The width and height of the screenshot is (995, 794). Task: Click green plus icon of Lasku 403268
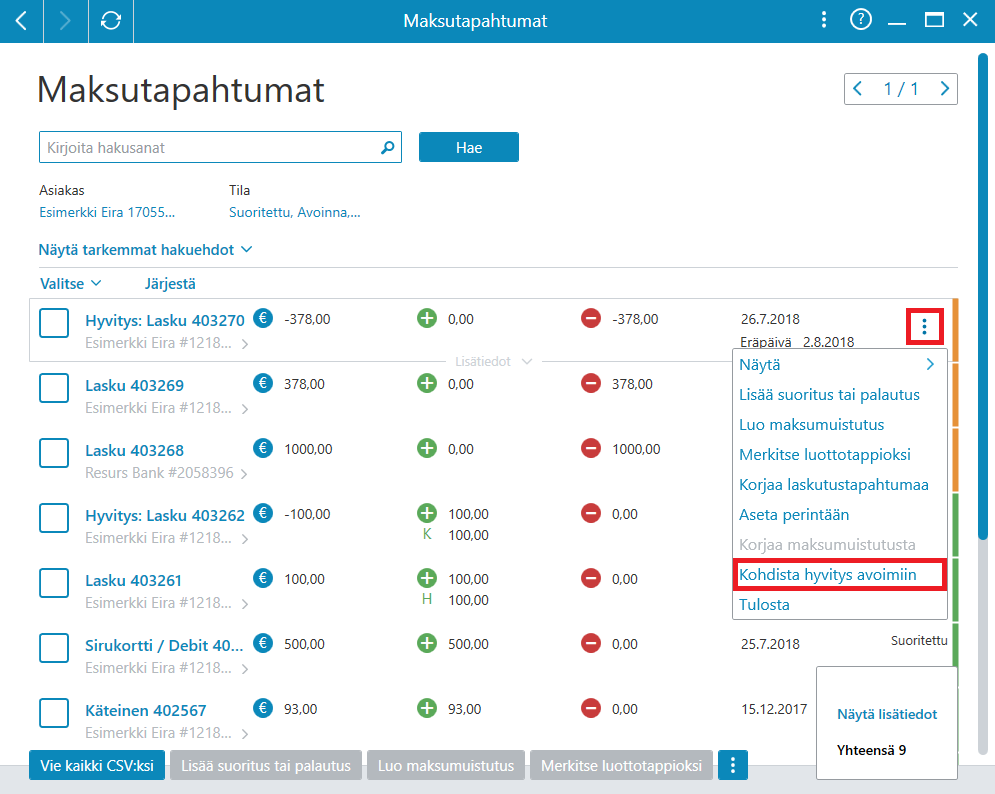click(427, 448)
